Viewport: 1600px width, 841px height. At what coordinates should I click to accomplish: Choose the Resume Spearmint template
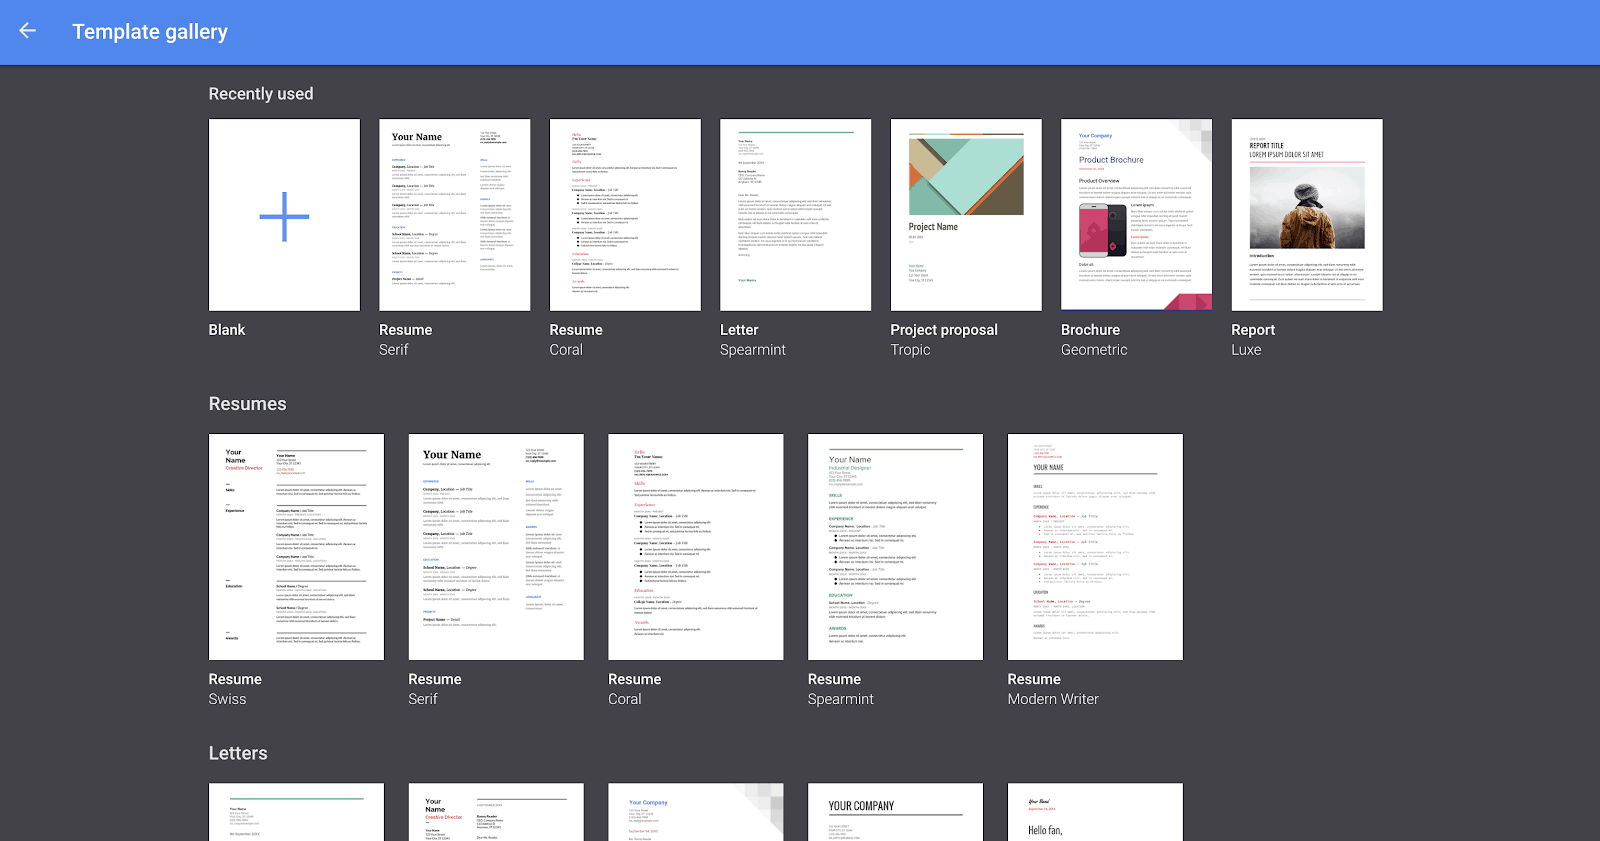895,547
